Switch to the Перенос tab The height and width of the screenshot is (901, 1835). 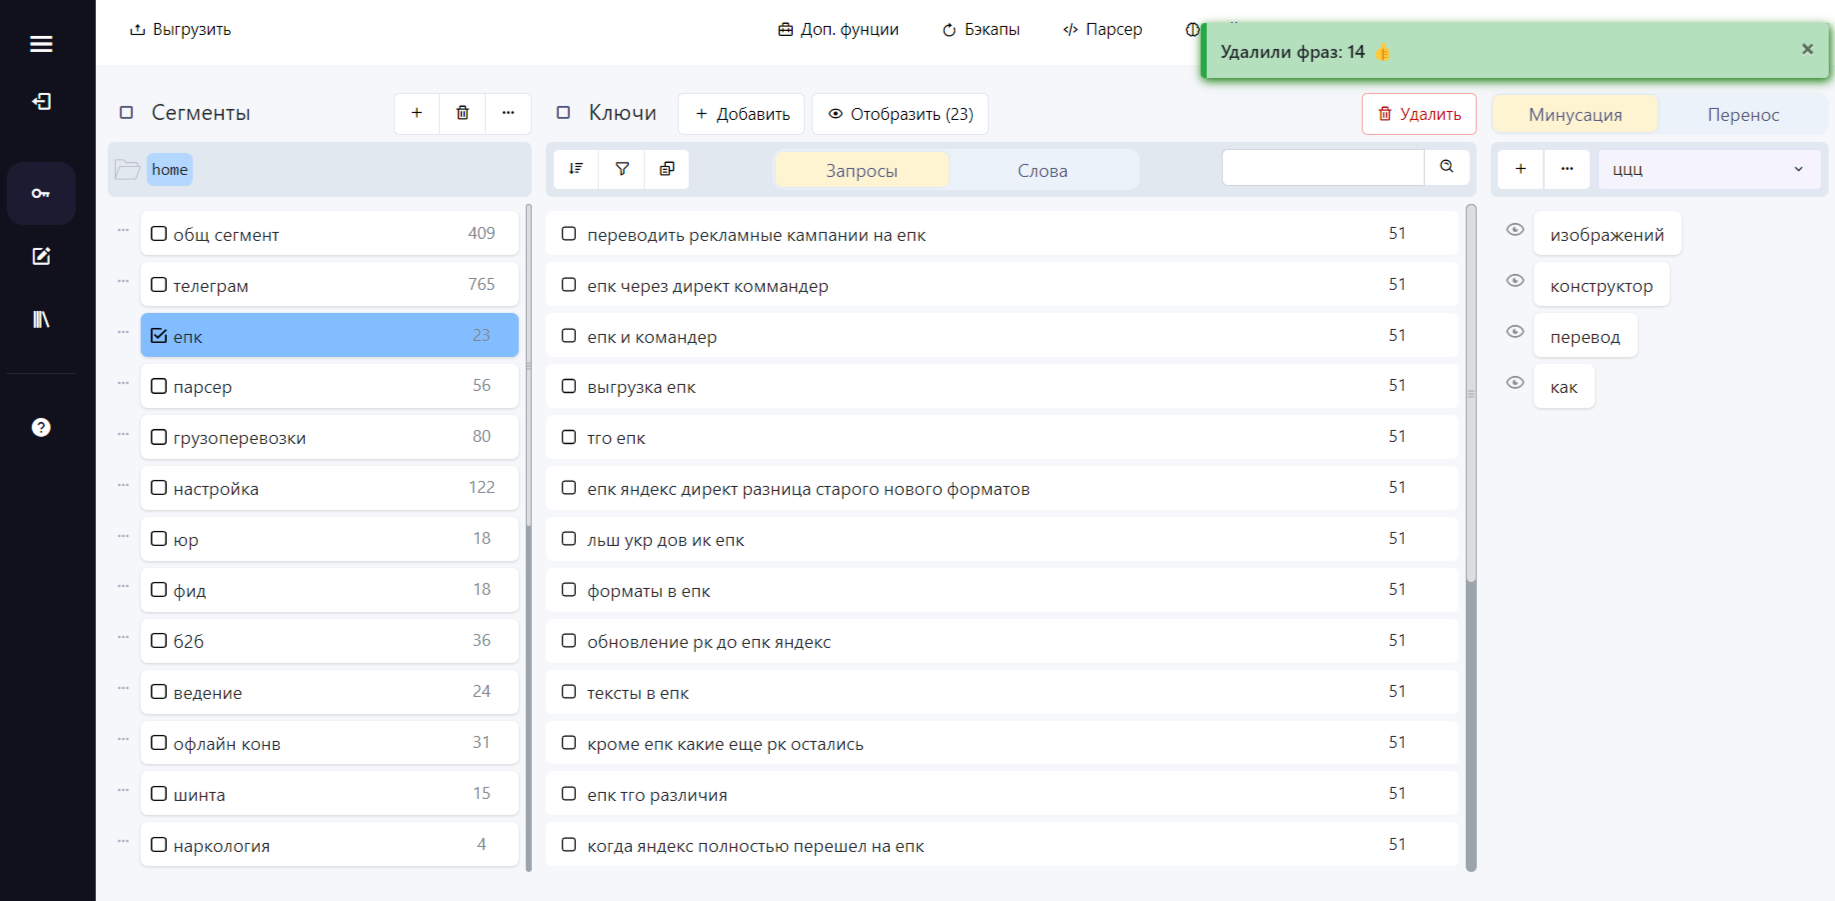tap(1743, 114)
